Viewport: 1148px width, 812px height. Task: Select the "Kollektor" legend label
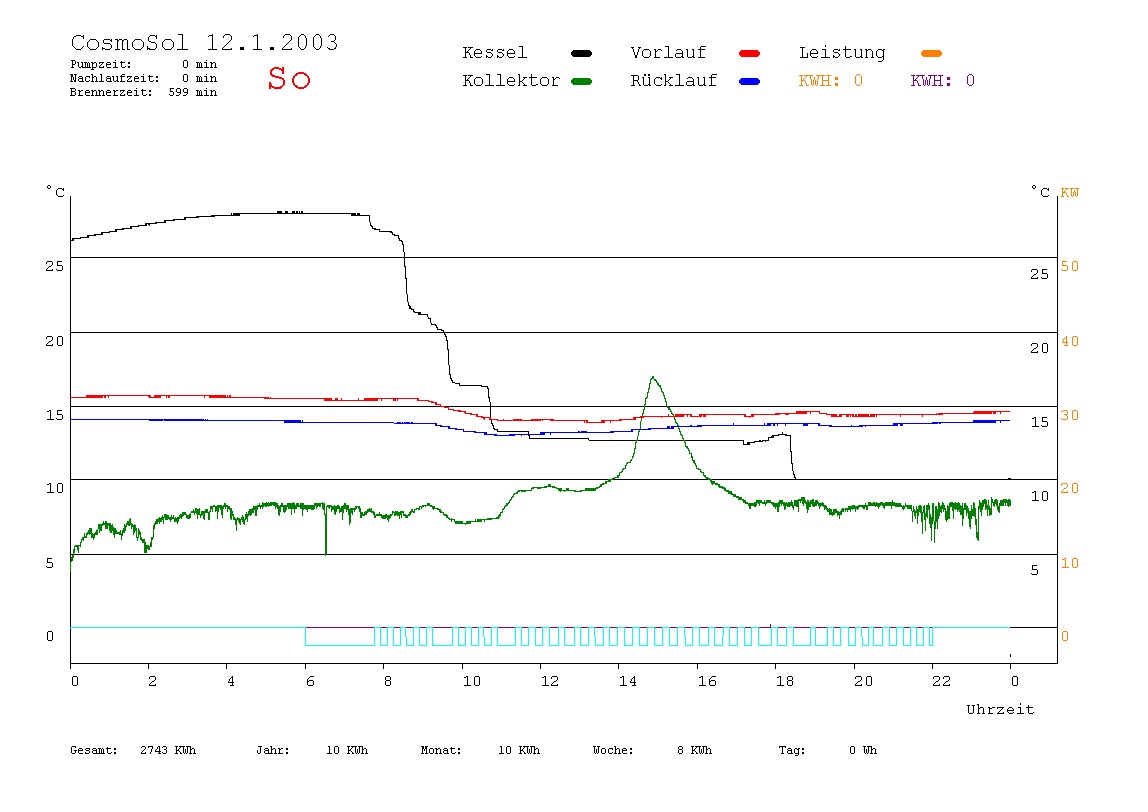coord(510,81)
